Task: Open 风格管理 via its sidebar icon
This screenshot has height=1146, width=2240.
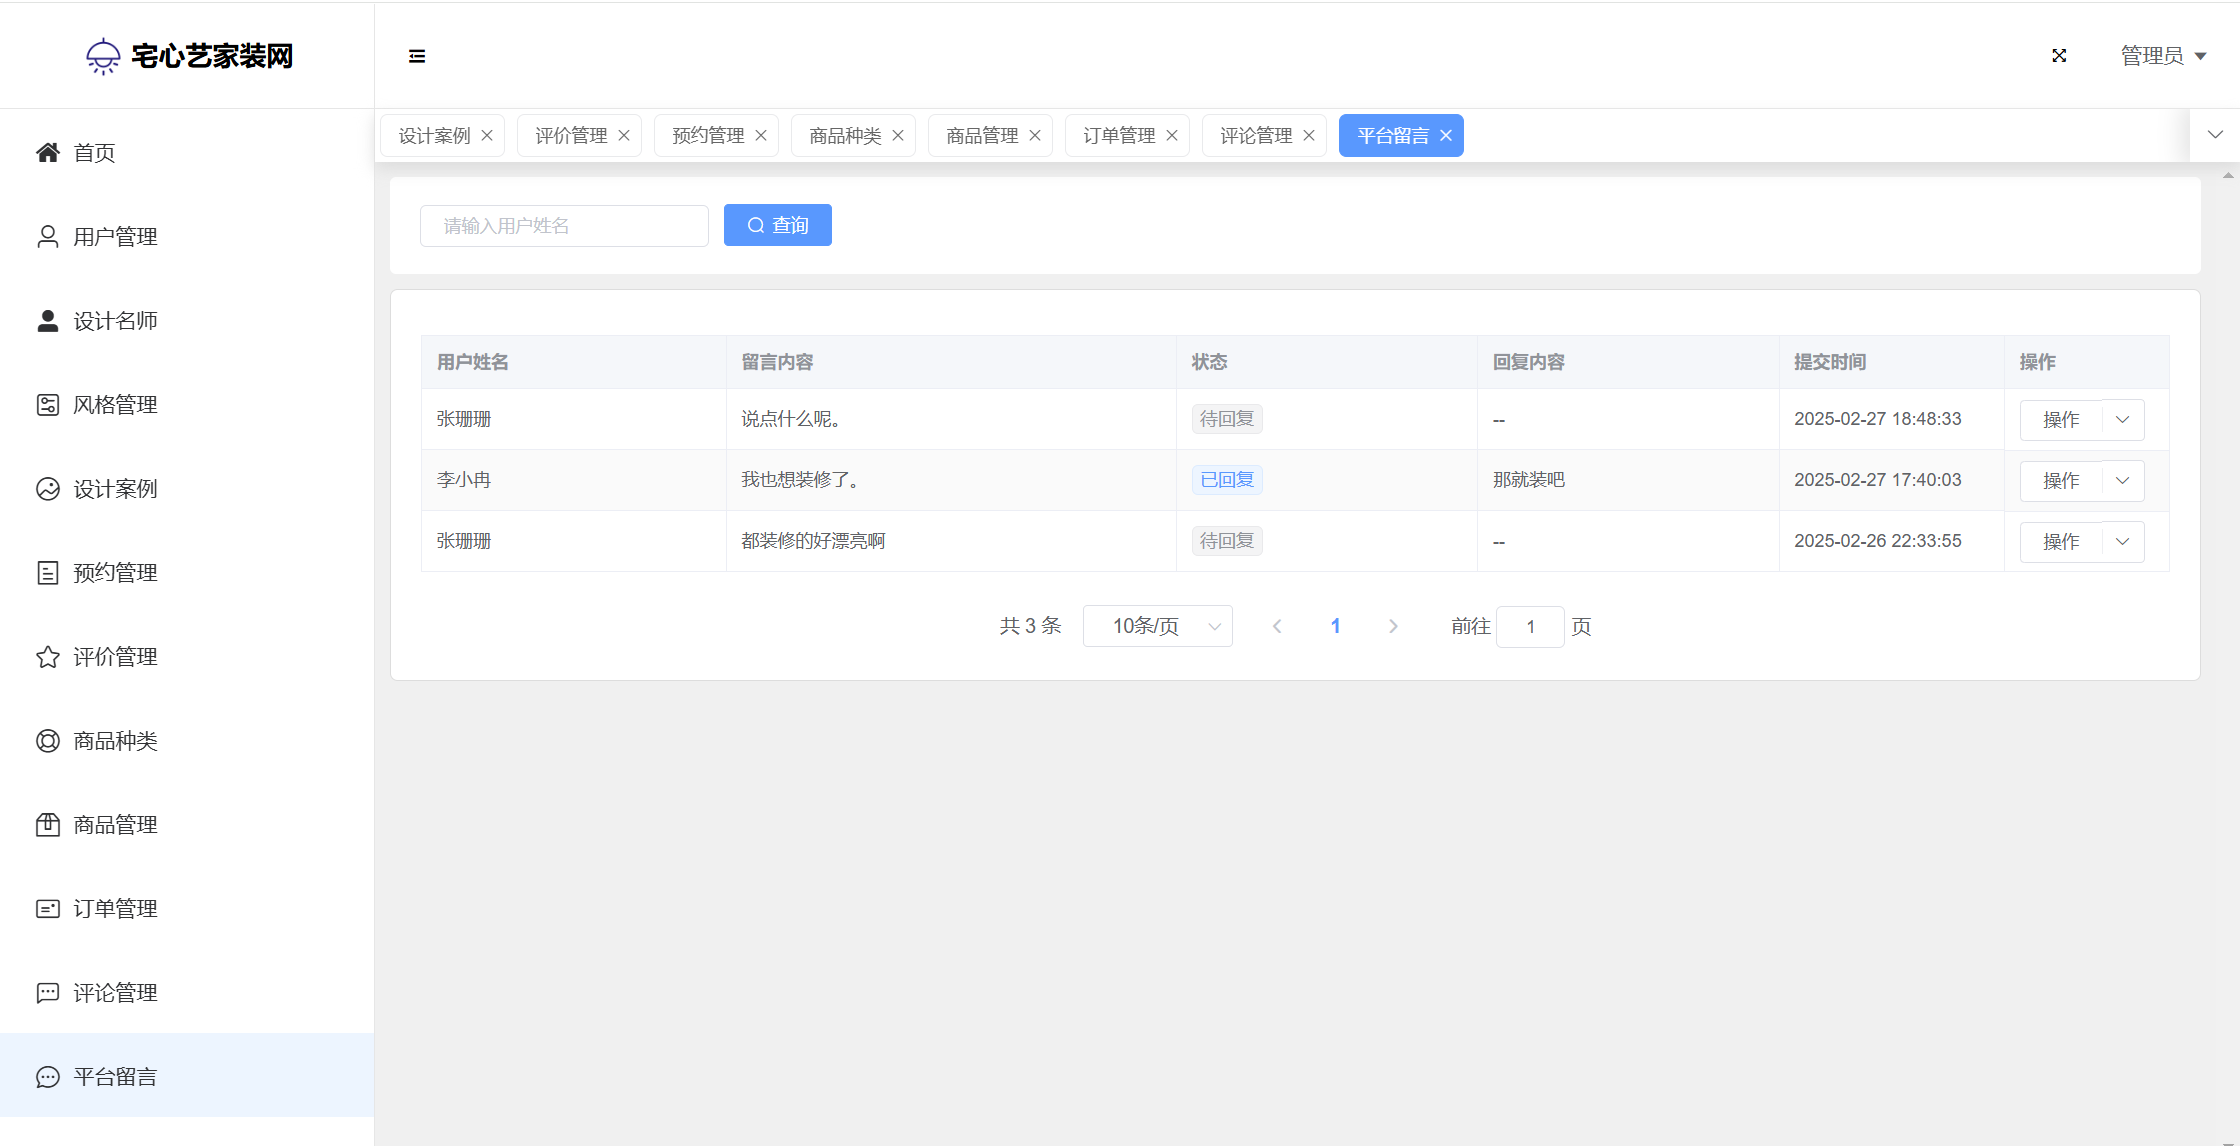Action: [48, 404]
